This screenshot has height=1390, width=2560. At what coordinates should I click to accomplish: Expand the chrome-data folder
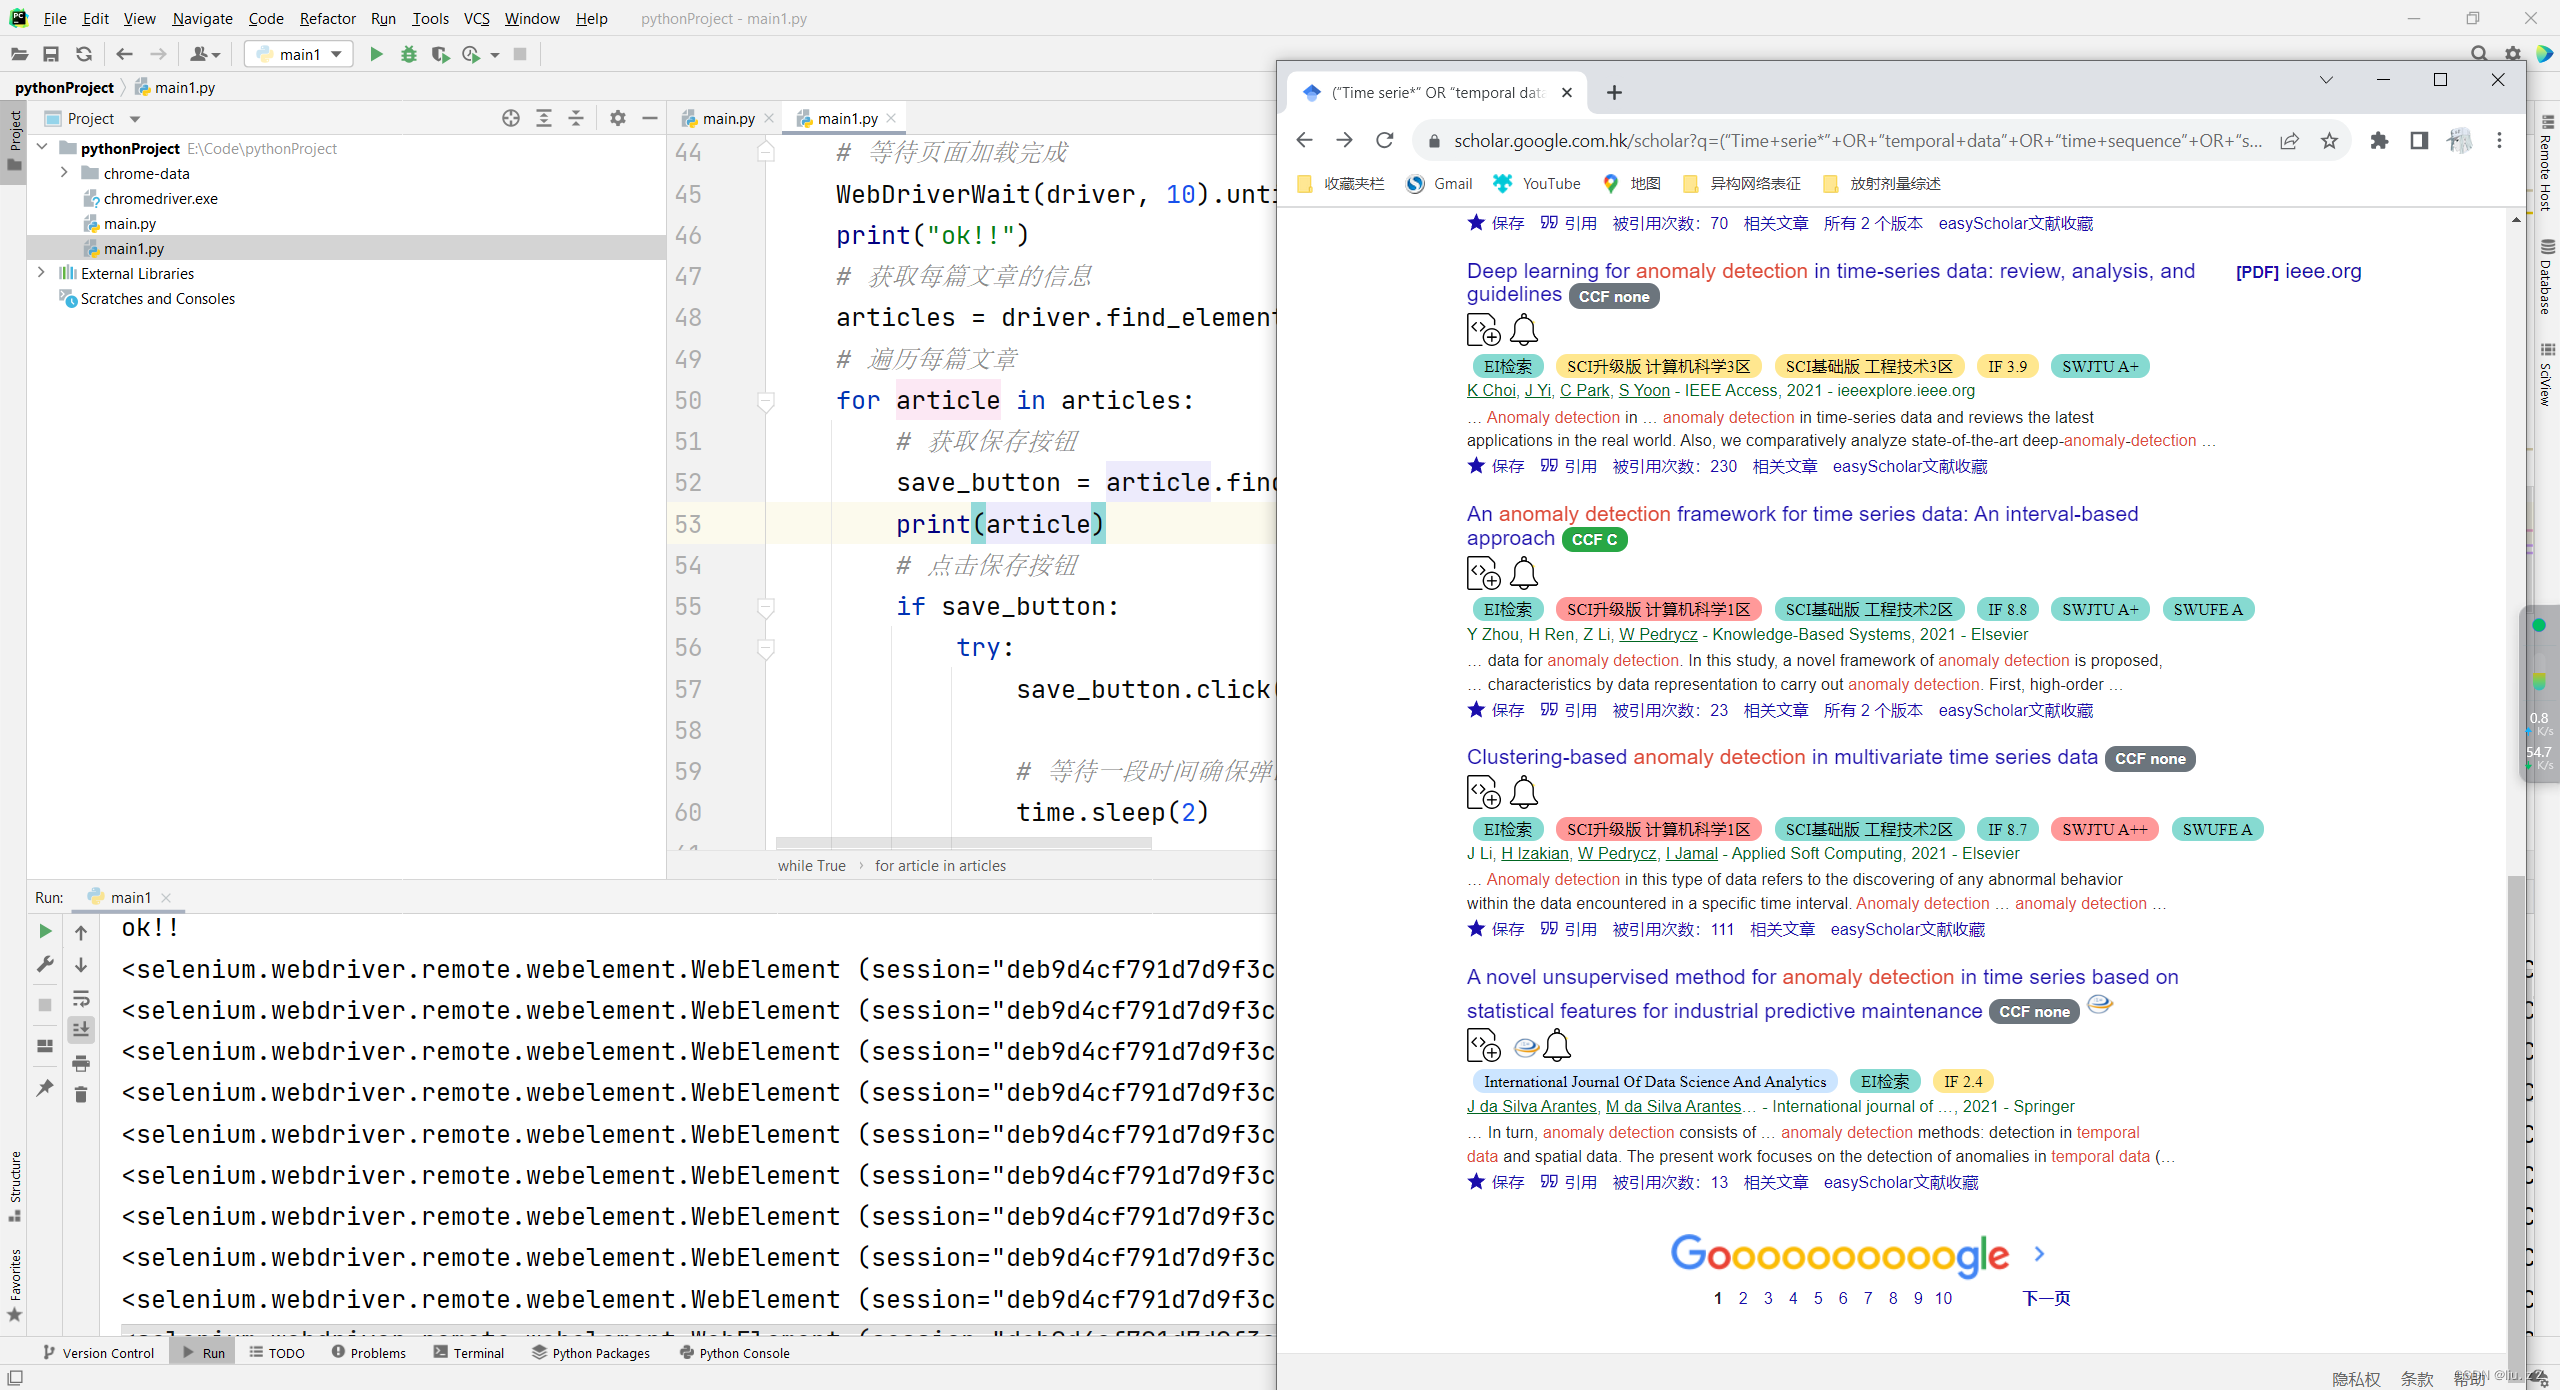(64, 173)
